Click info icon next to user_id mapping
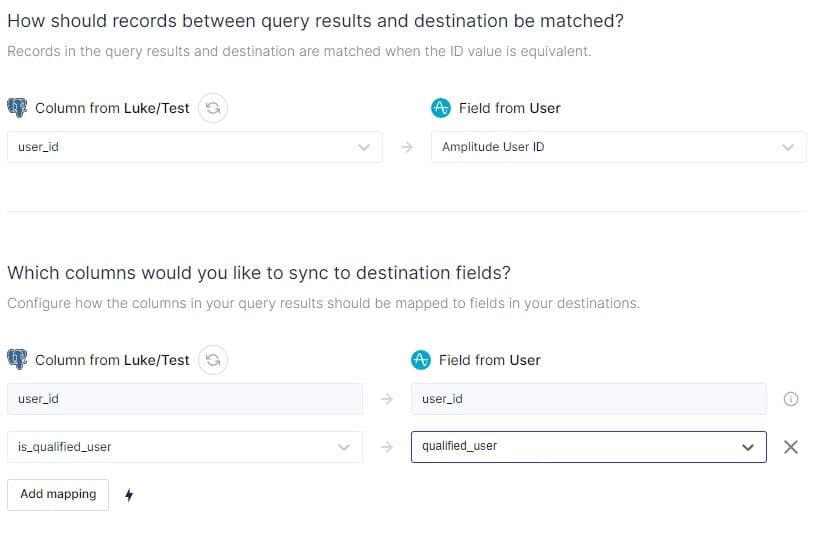This screenshot has width=818, height=540. click(x=790, y=399)
